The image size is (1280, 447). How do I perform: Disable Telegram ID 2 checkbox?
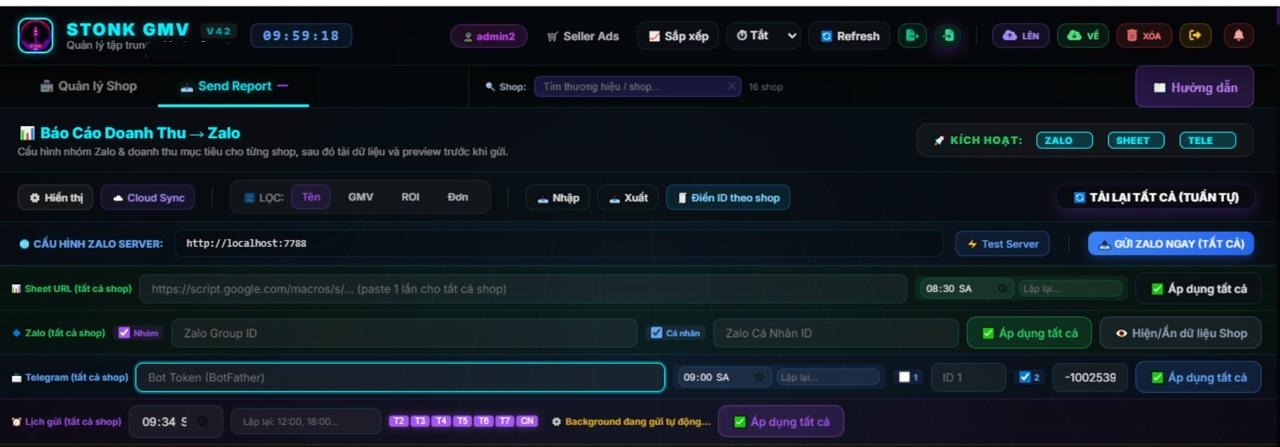(x=1024, y=377)
